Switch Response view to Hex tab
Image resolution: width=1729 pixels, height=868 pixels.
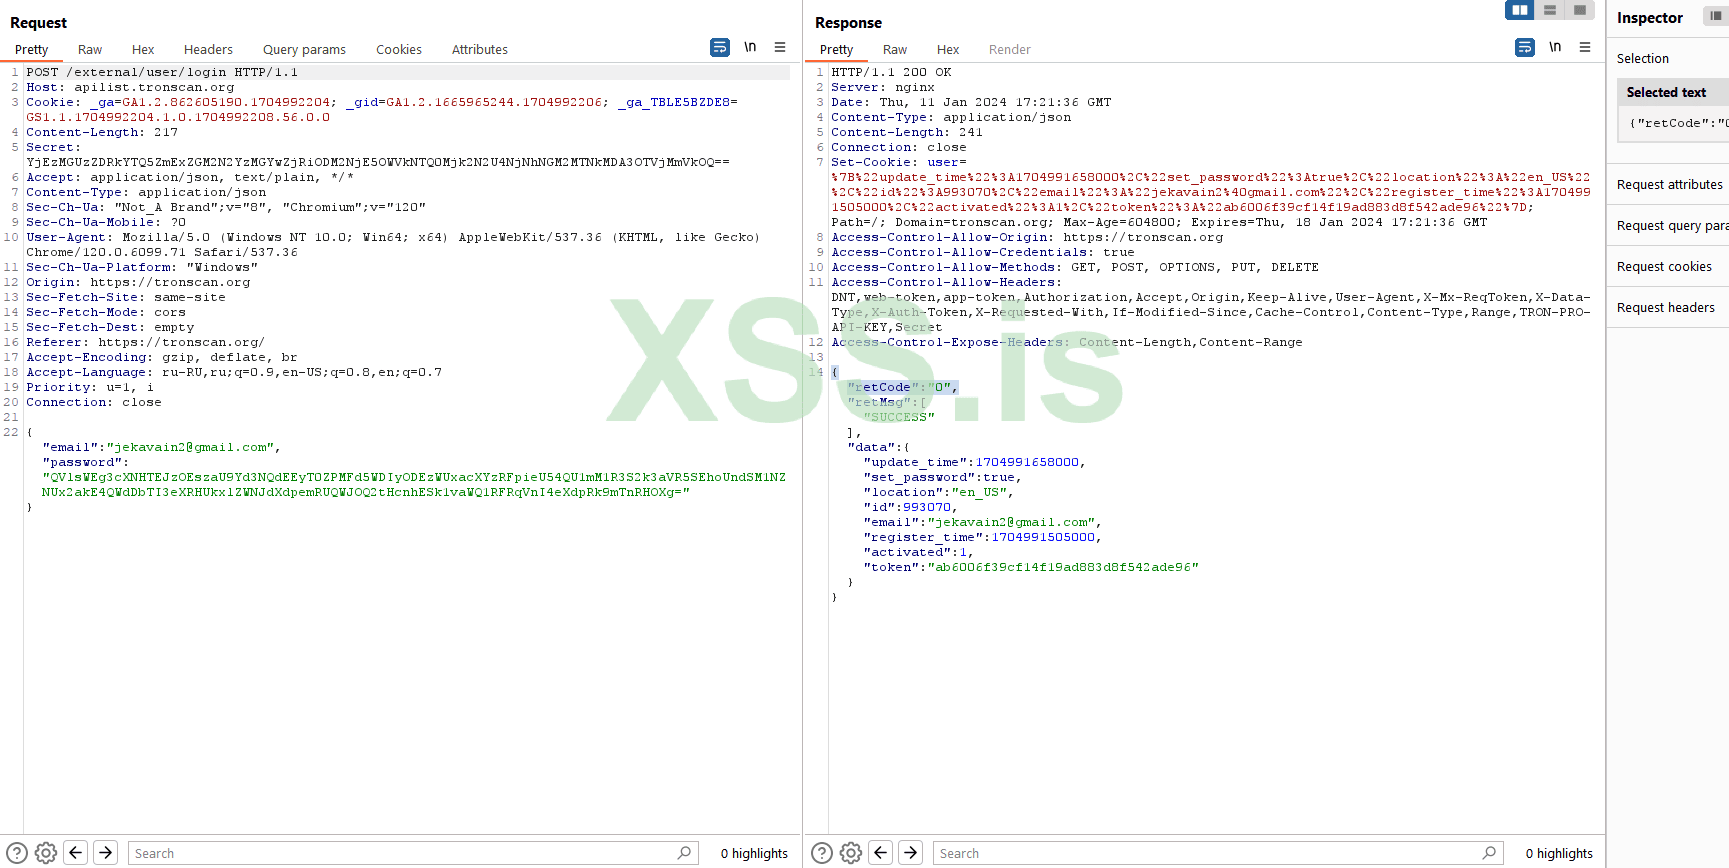click(x=948, y=49)
